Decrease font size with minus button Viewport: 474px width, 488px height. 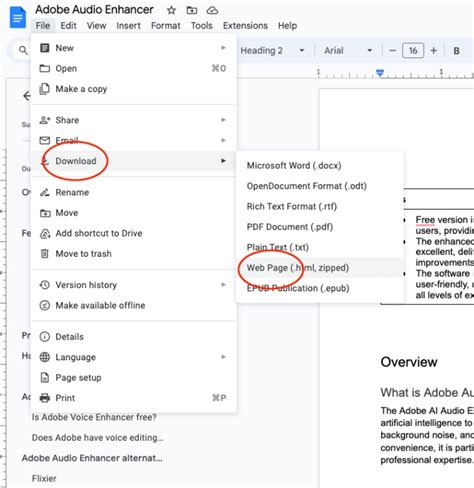click(392, 51)
